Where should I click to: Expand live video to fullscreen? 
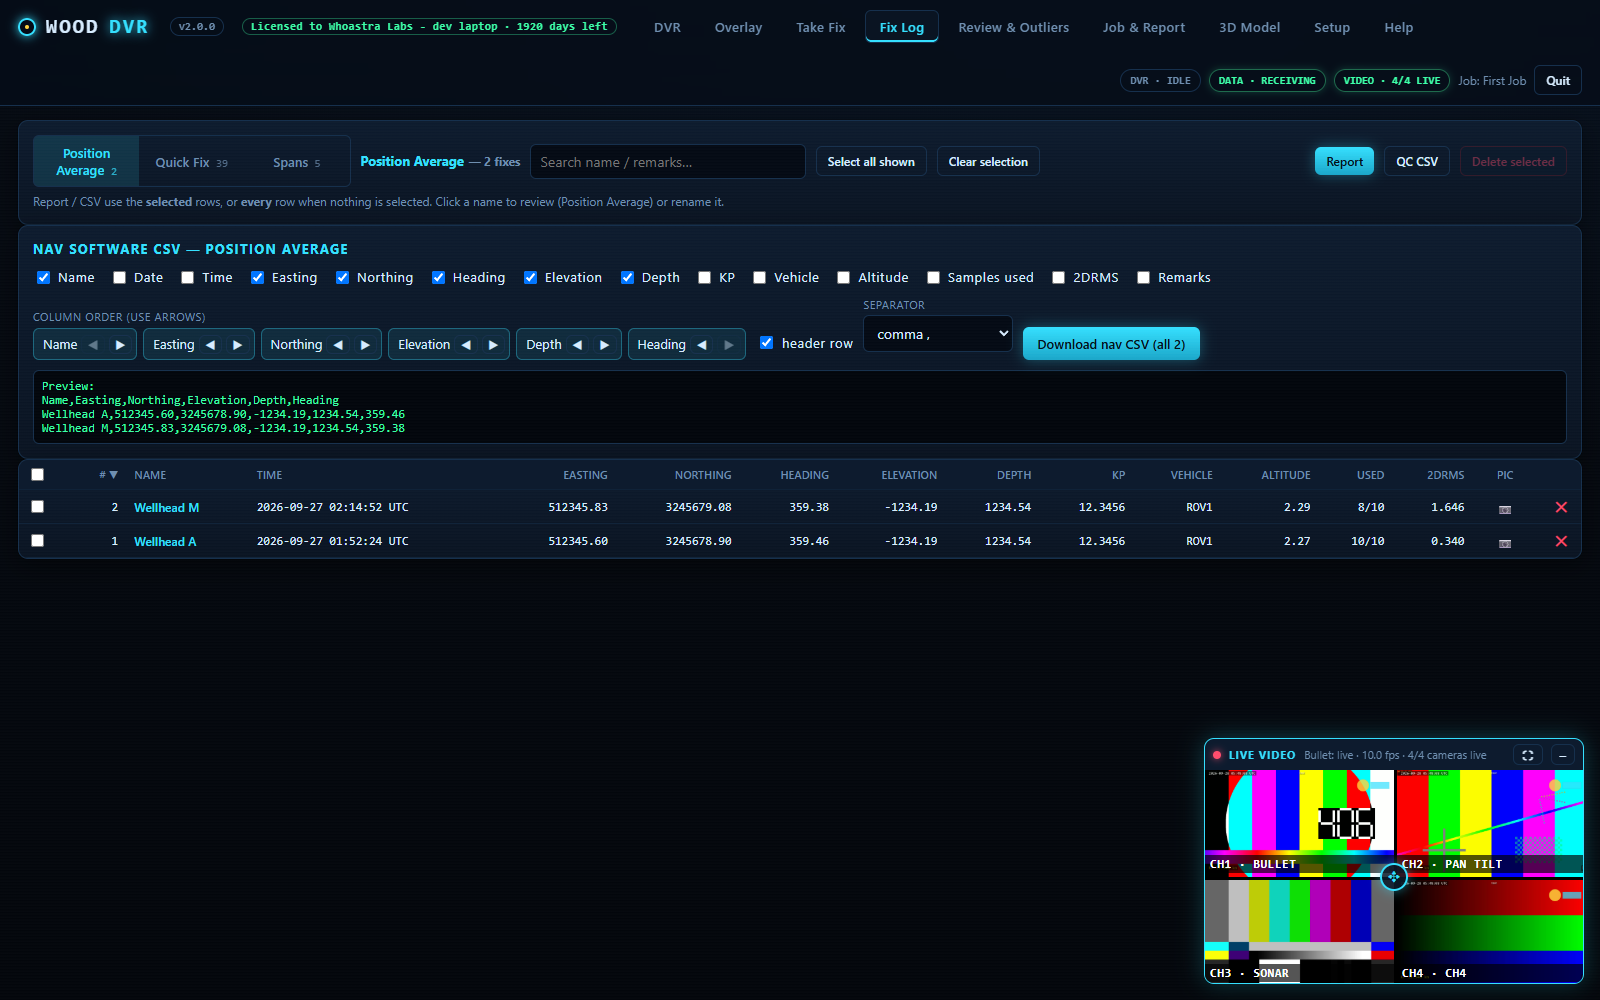tap(1528, 756)
